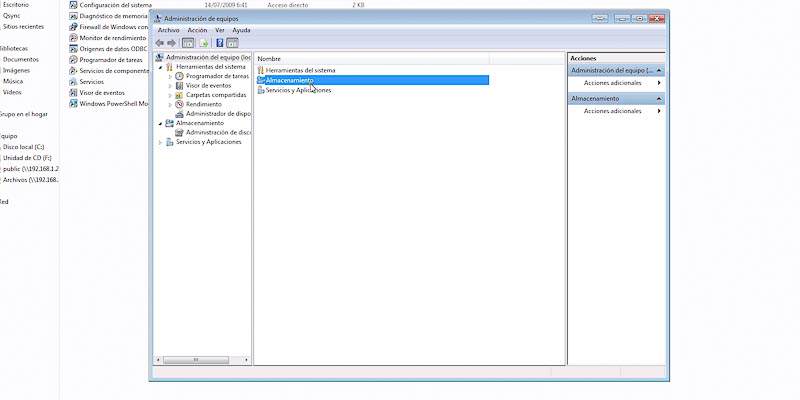Select Imágenes in Explorer sidebar
This screenshot has height=400, width=800.
tap(16, 70)
